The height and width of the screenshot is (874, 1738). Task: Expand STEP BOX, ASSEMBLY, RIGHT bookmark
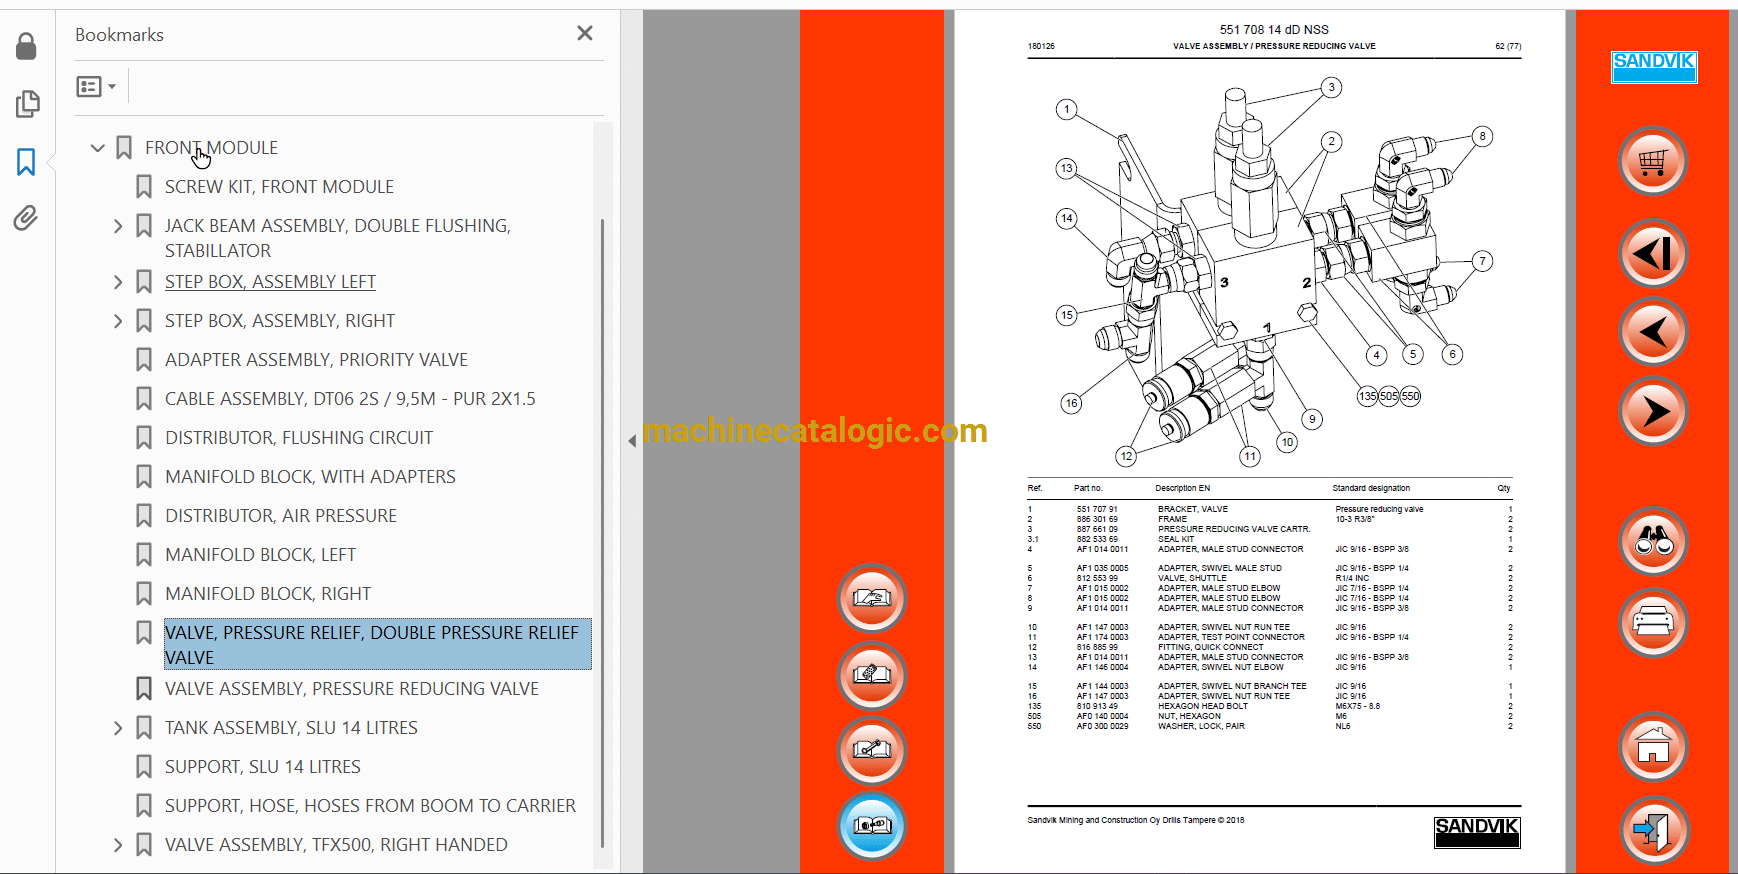(x=118, y=321)
